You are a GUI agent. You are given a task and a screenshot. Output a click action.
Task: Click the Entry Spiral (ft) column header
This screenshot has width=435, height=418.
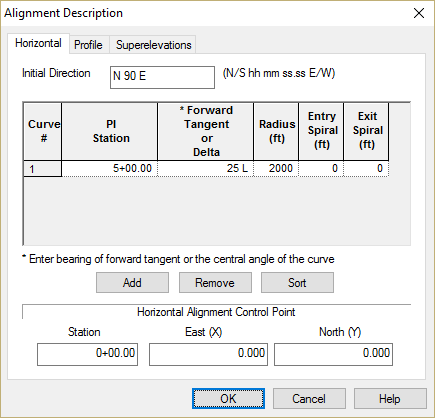click(321, 131)
